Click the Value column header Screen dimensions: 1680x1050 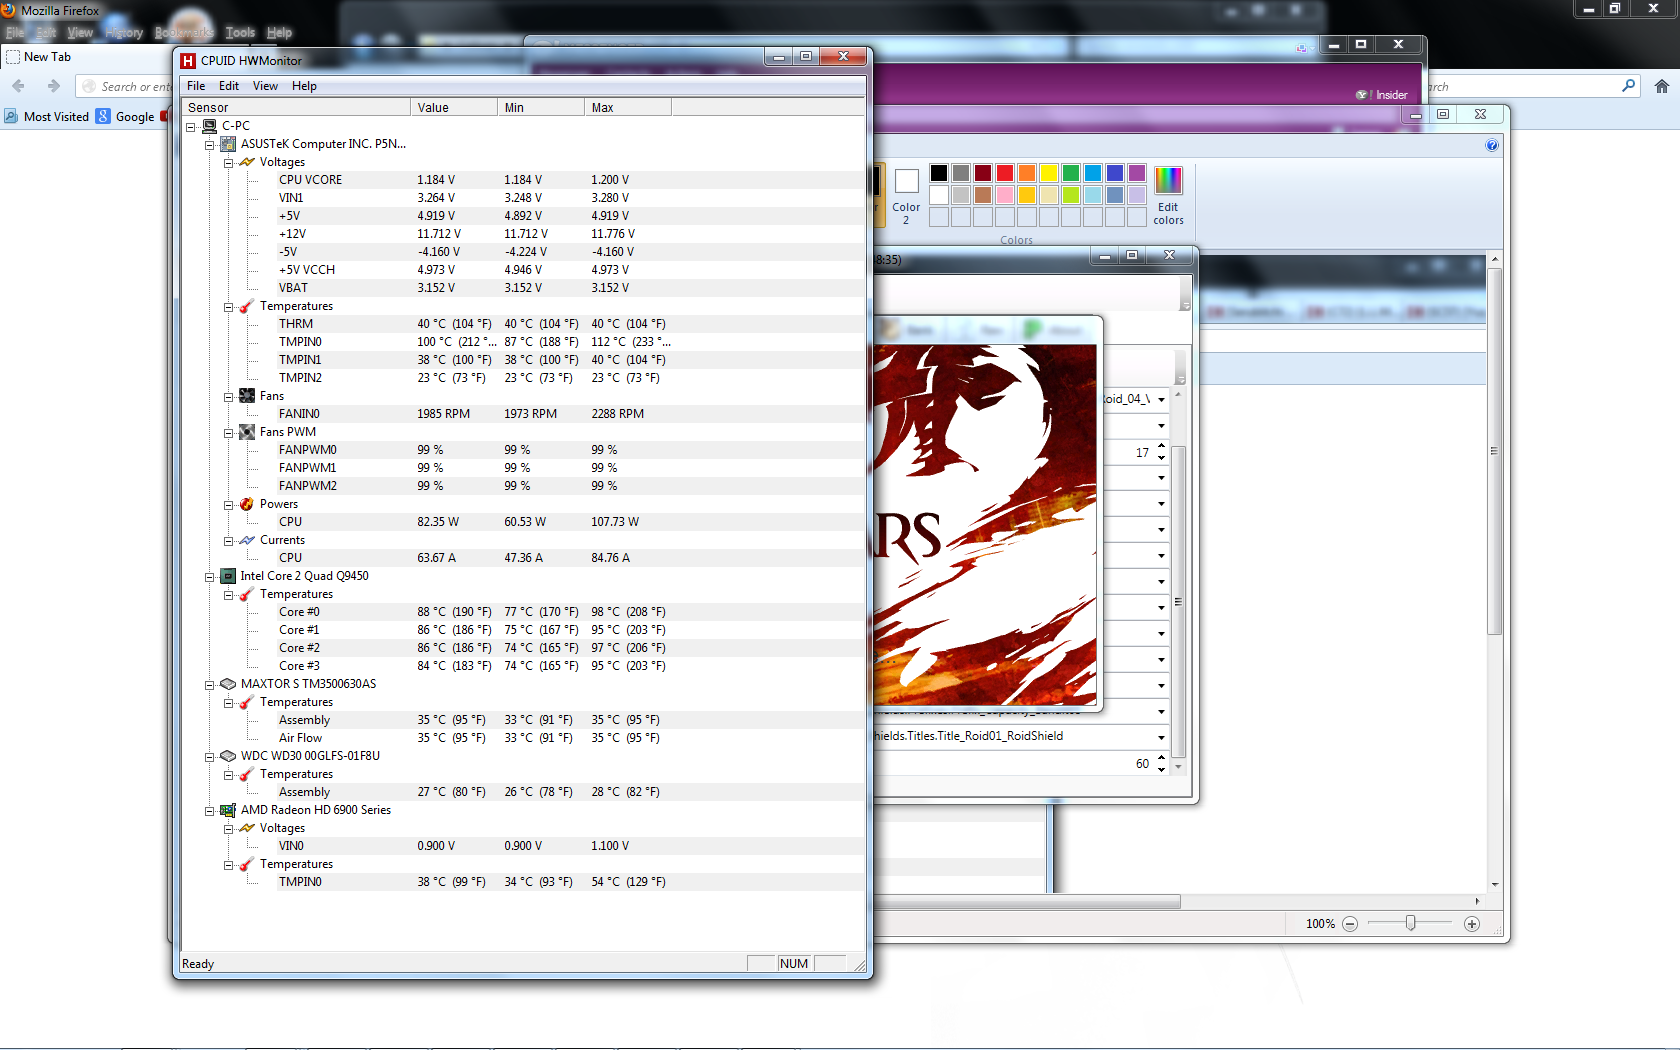click(x=454, y=108)
